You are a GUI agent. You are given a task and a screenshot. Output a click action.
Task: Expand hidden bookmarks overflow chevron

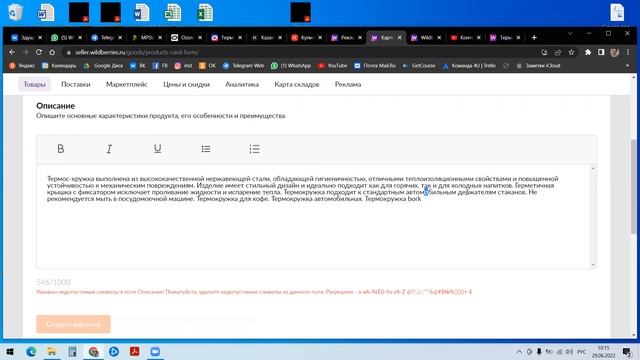coord(627,66)
